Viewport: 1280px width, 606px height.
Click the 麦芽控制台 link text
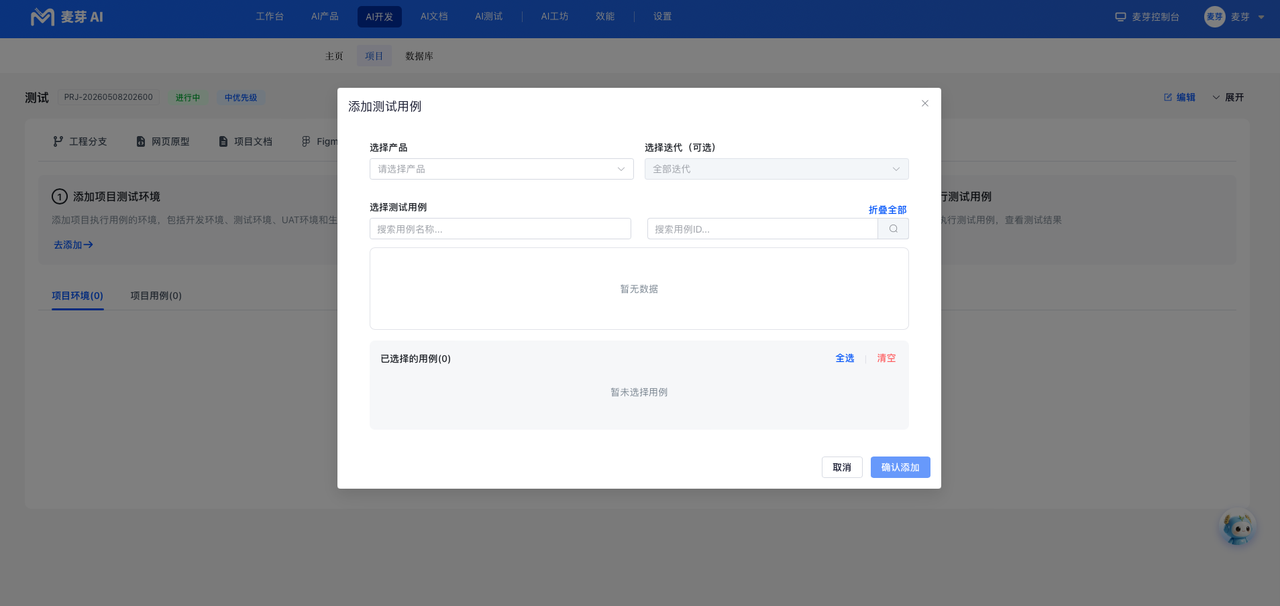point(1156,17)
